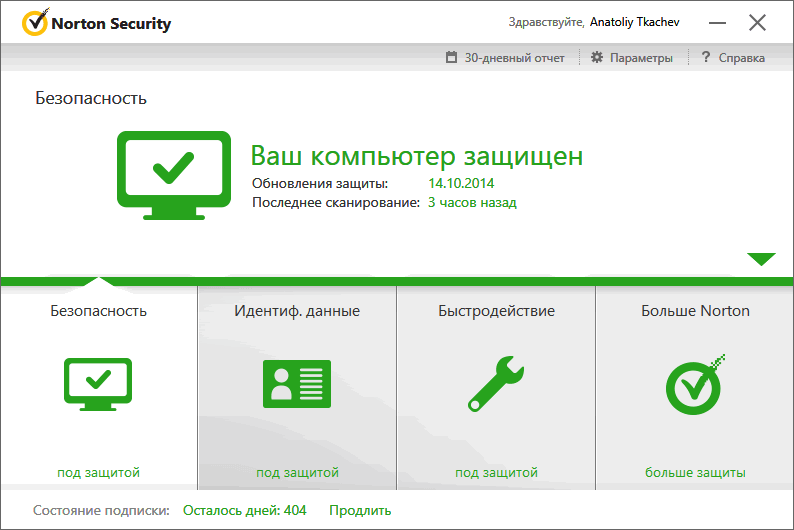This screenshot has width=794, height=530.
Task: Click под защитой under Идентиф. данные
Action: (x=297, y=472)
